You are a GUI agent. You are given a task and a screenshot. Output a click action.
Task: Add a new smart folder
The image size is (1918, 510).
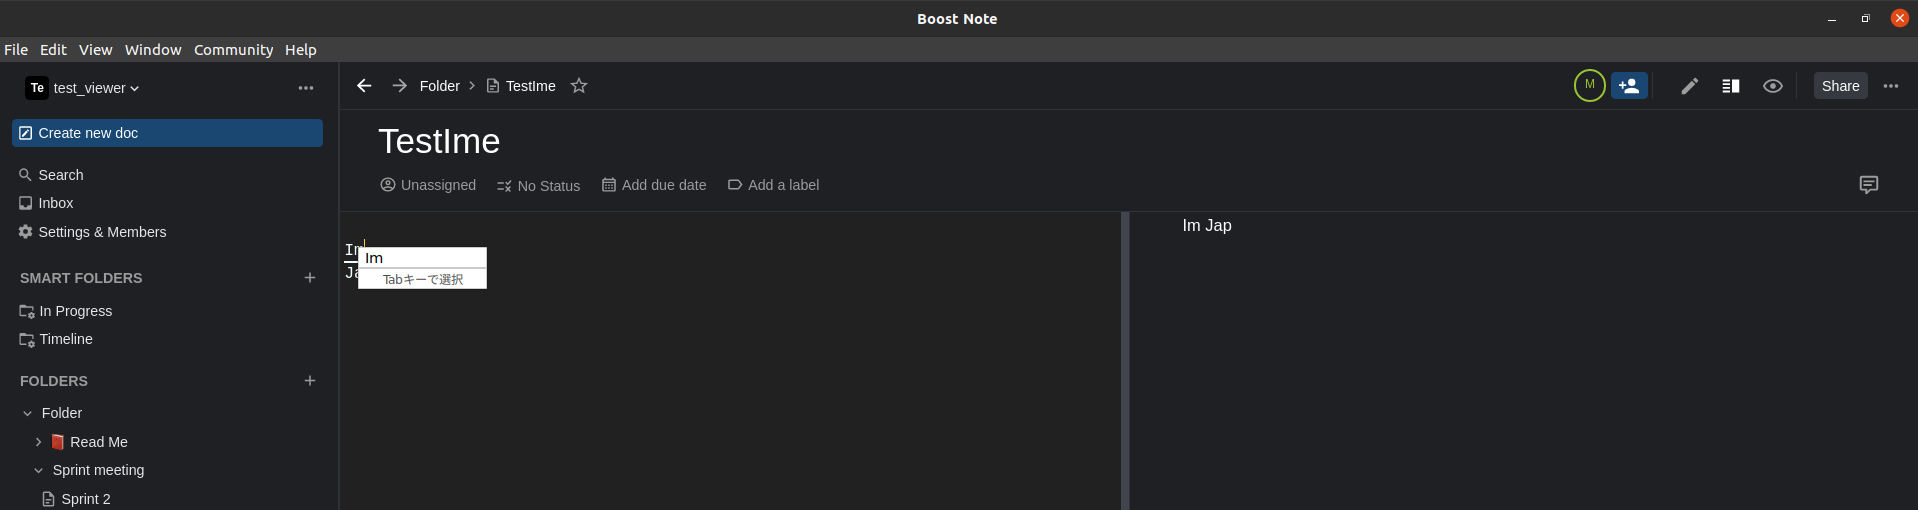click(310, 278)
